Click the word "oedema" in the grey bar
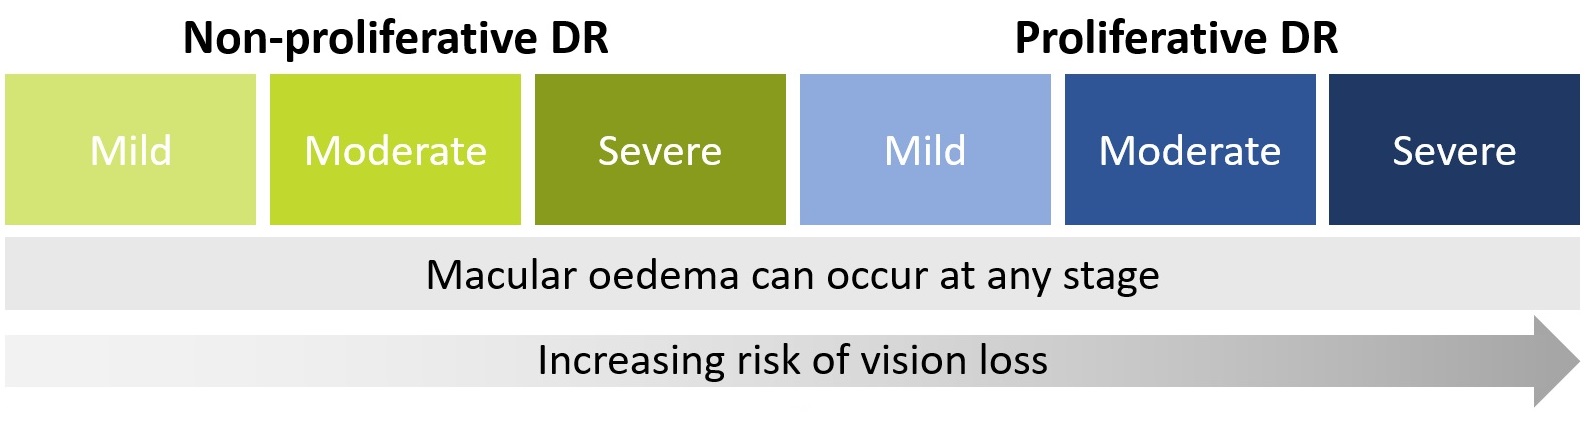 [663, 275]
